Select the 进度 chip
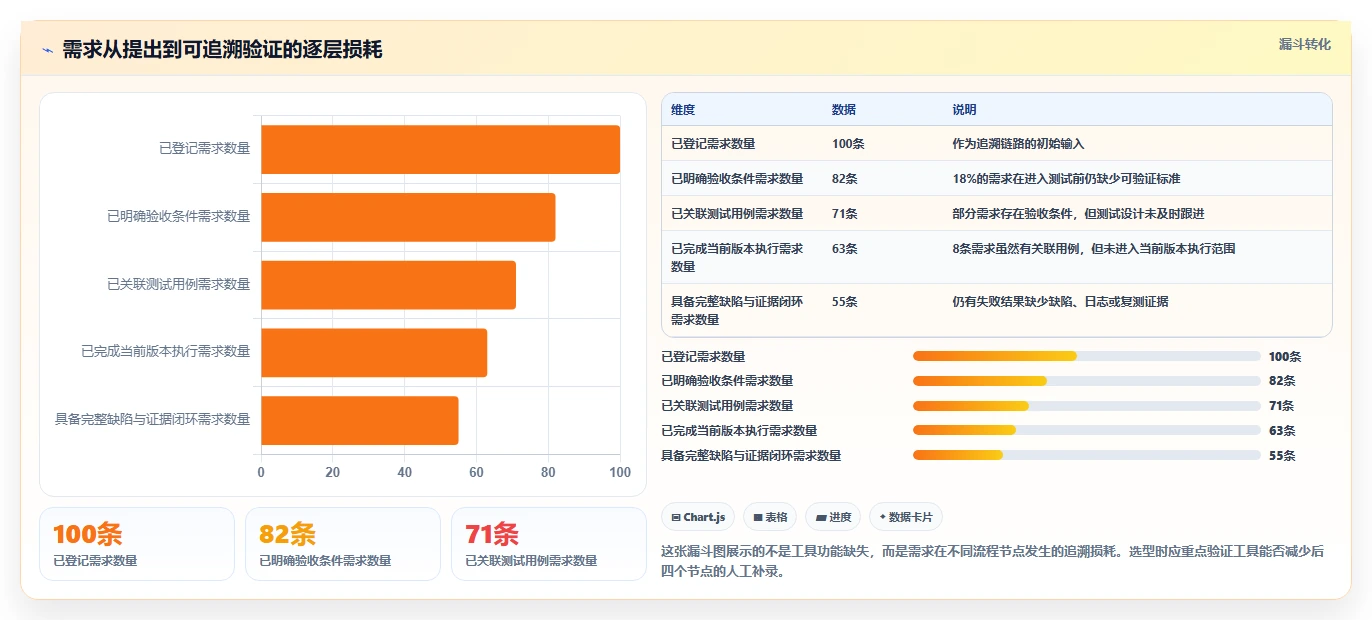This screenshot has height=620, width=1372. pos(833,517)
